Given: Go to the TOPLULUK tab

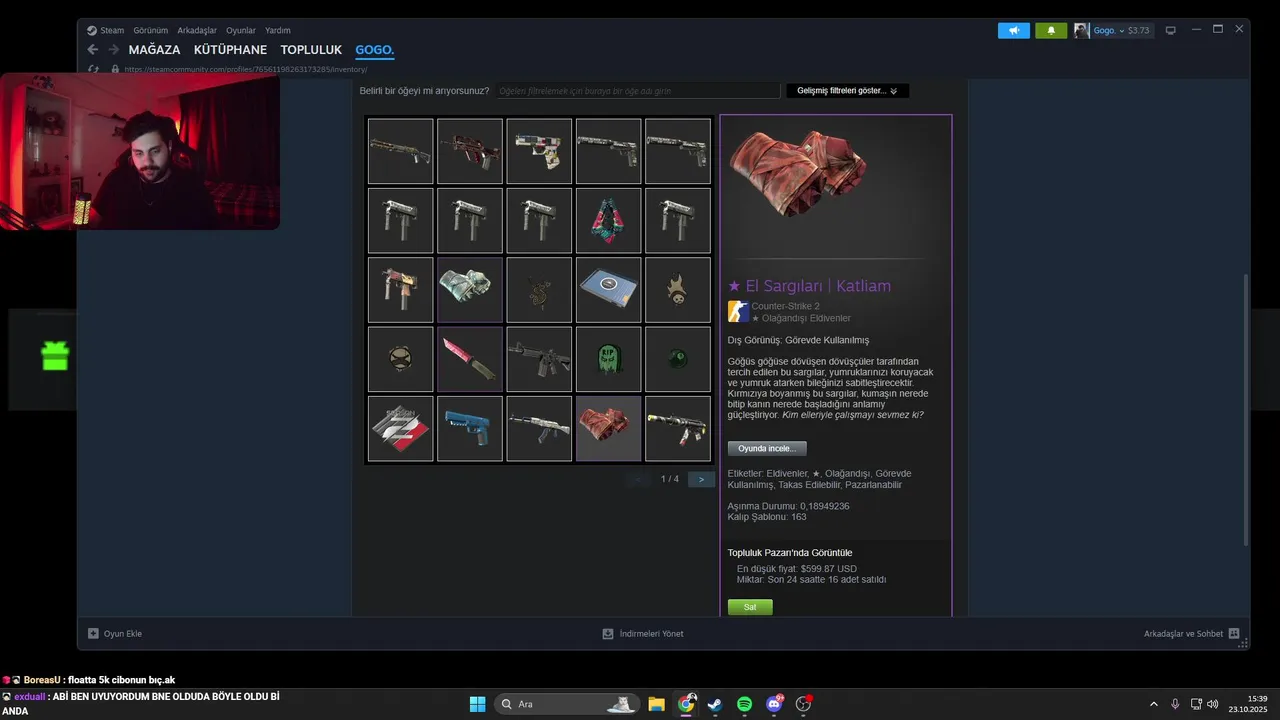Looking at the screenshot, I should pyautogui.click(x=311, y=50).
